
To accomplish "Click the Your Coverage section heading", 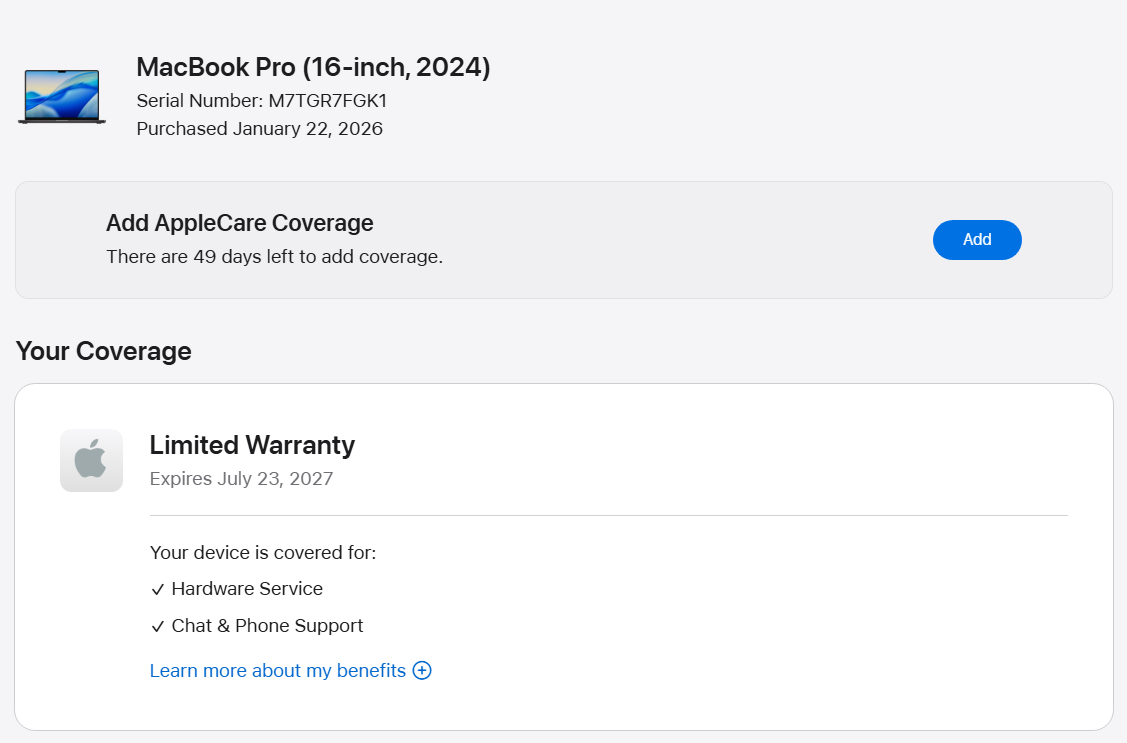I will (x=104, y=351).
